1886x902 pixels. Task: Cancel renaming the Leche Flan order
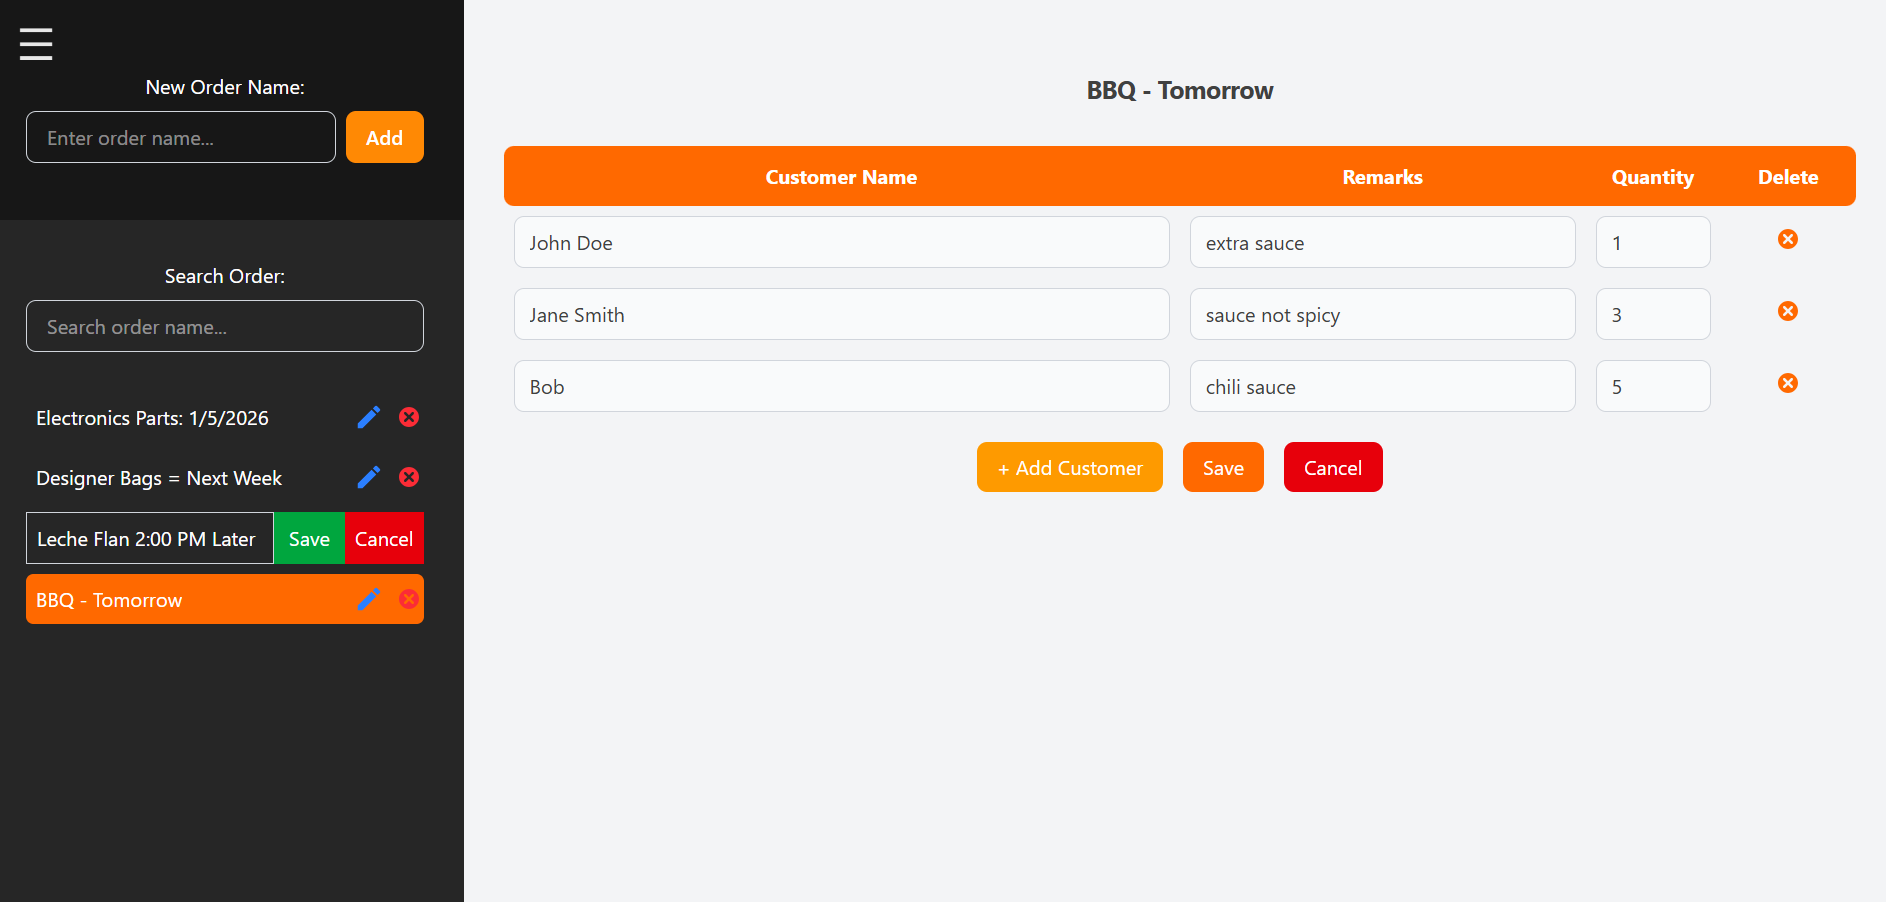384,538
